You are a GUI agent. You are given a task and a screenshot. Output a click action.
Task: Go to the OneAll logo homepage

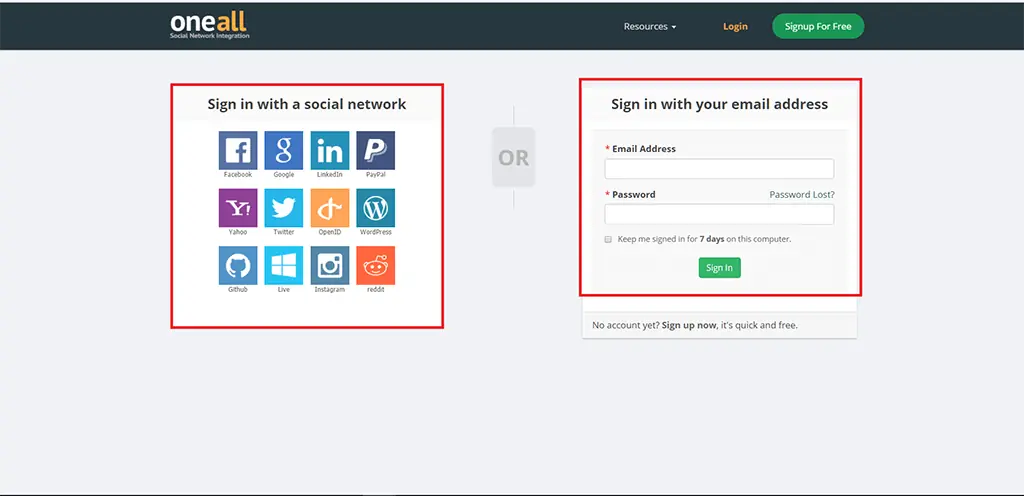click(210, 25)
